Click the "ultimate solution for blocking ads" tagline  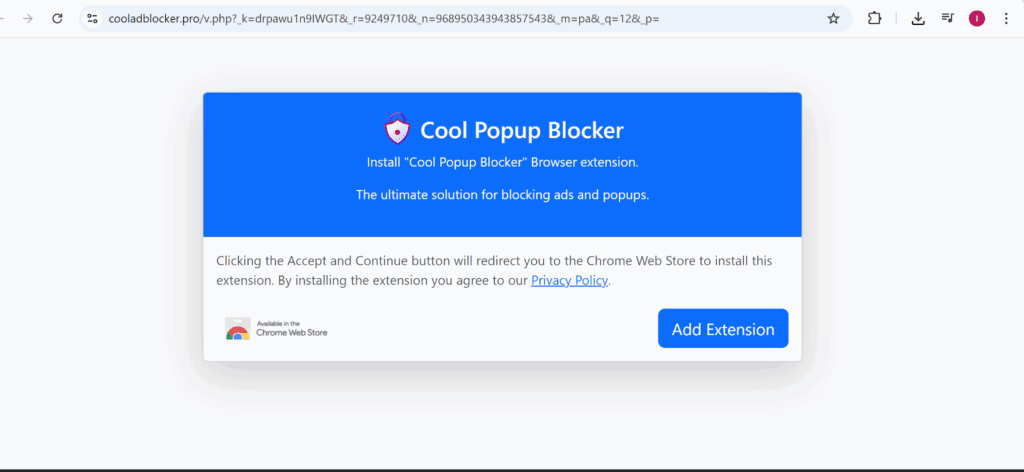coord(502,195)
